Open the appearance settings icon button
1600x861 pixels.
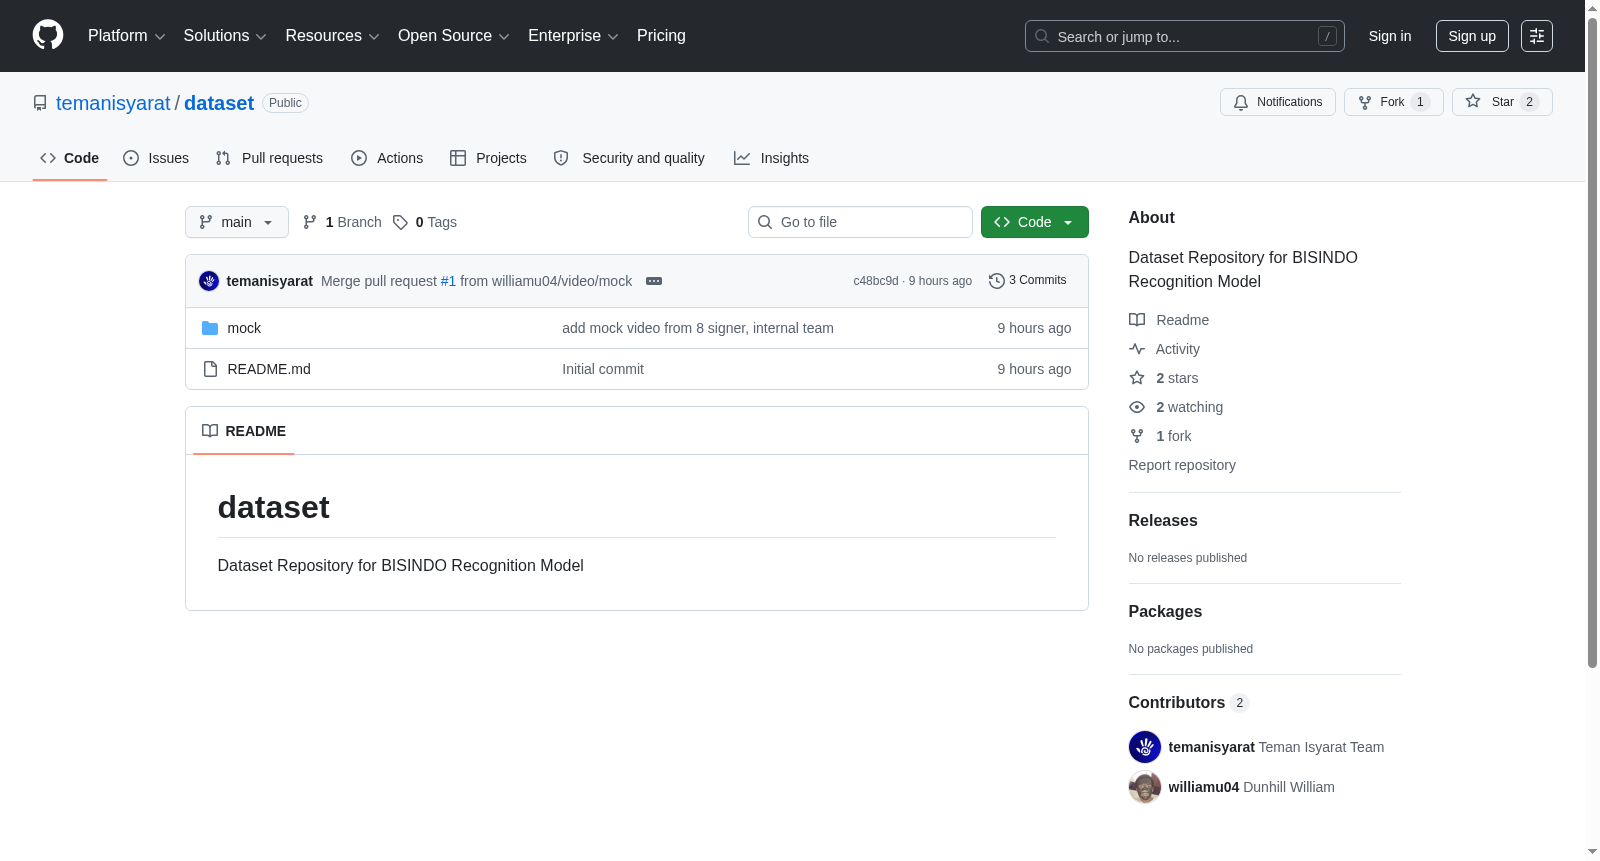click(1537, 36)
